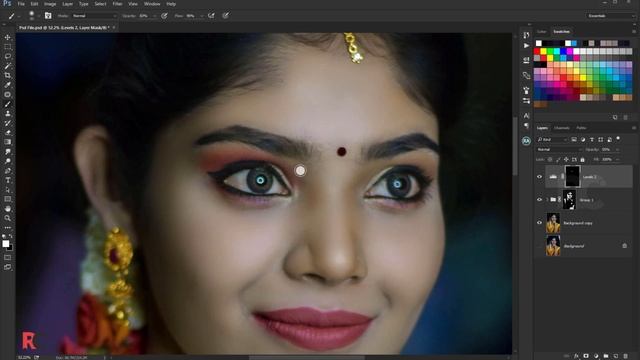The height and width of the screenshot is (360, 640).
Task: Select the Magic Wand tool
Action: [8, 66]
